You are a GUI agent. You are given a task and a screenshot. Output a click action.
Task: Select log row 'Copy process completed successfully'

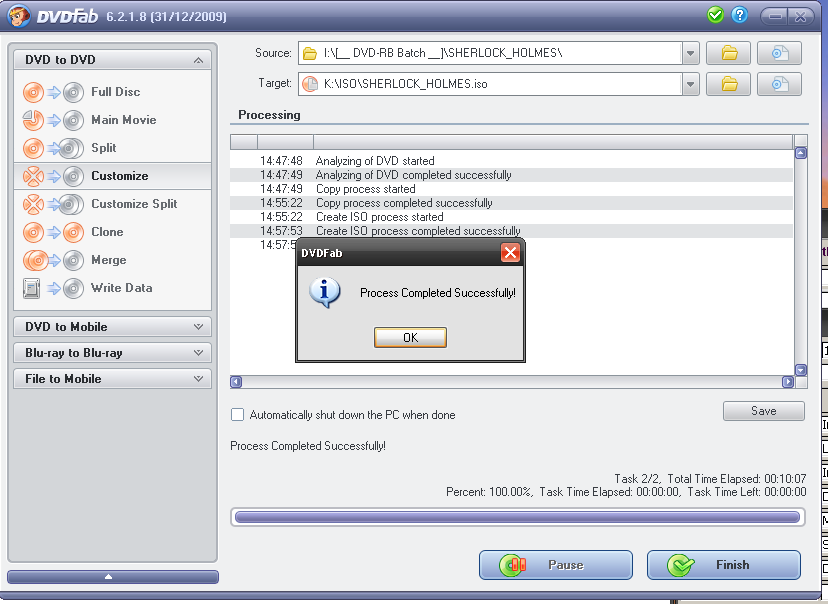tap(511, 203)
